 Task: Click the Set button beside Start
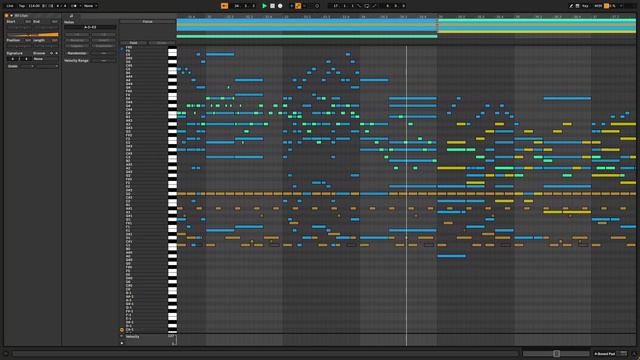[x=28, y=22]
